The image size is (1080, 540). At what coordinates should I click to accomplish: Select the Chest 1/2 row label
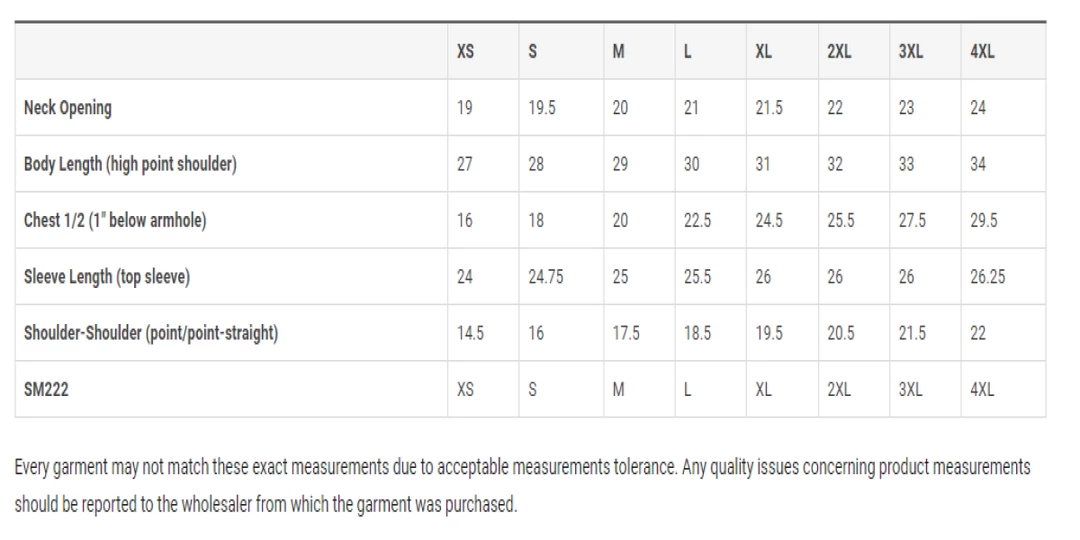point(115,221)
